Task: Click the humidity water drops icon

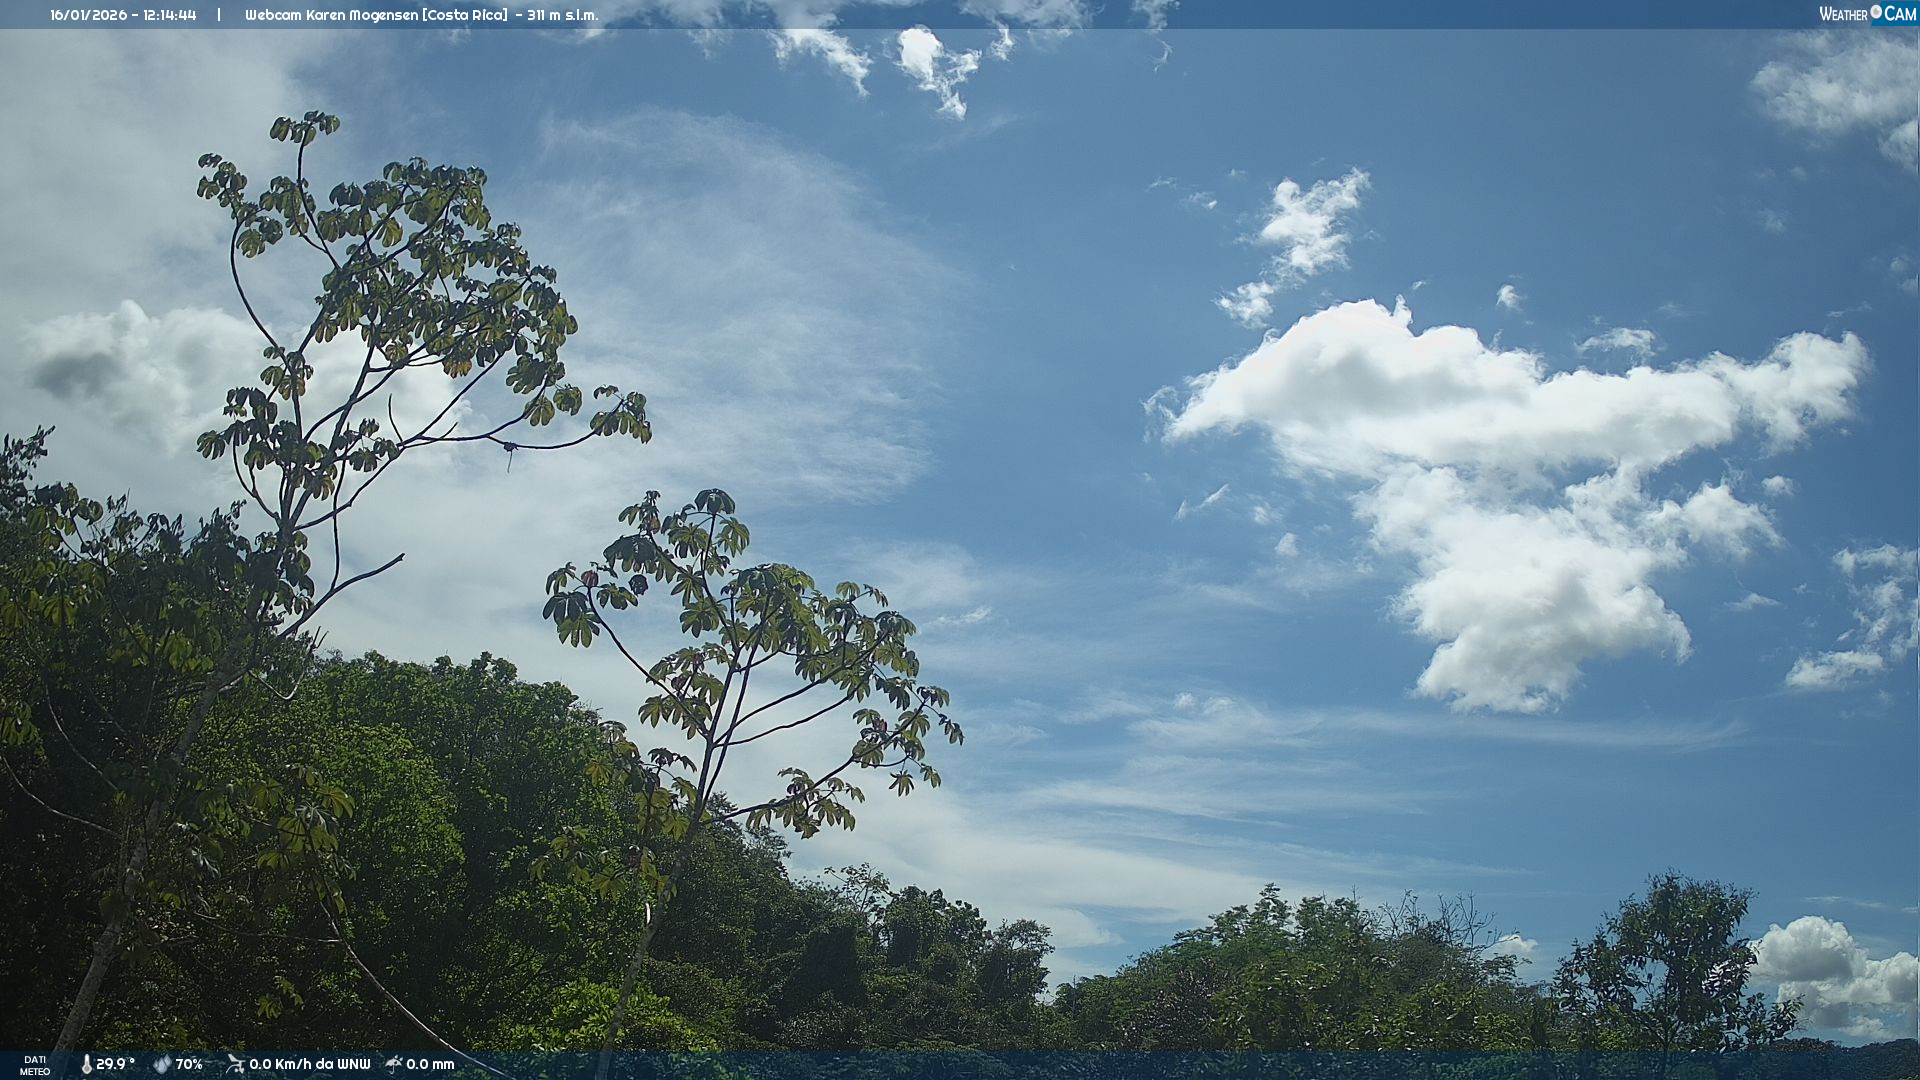Action: (x=162, y=1065)
